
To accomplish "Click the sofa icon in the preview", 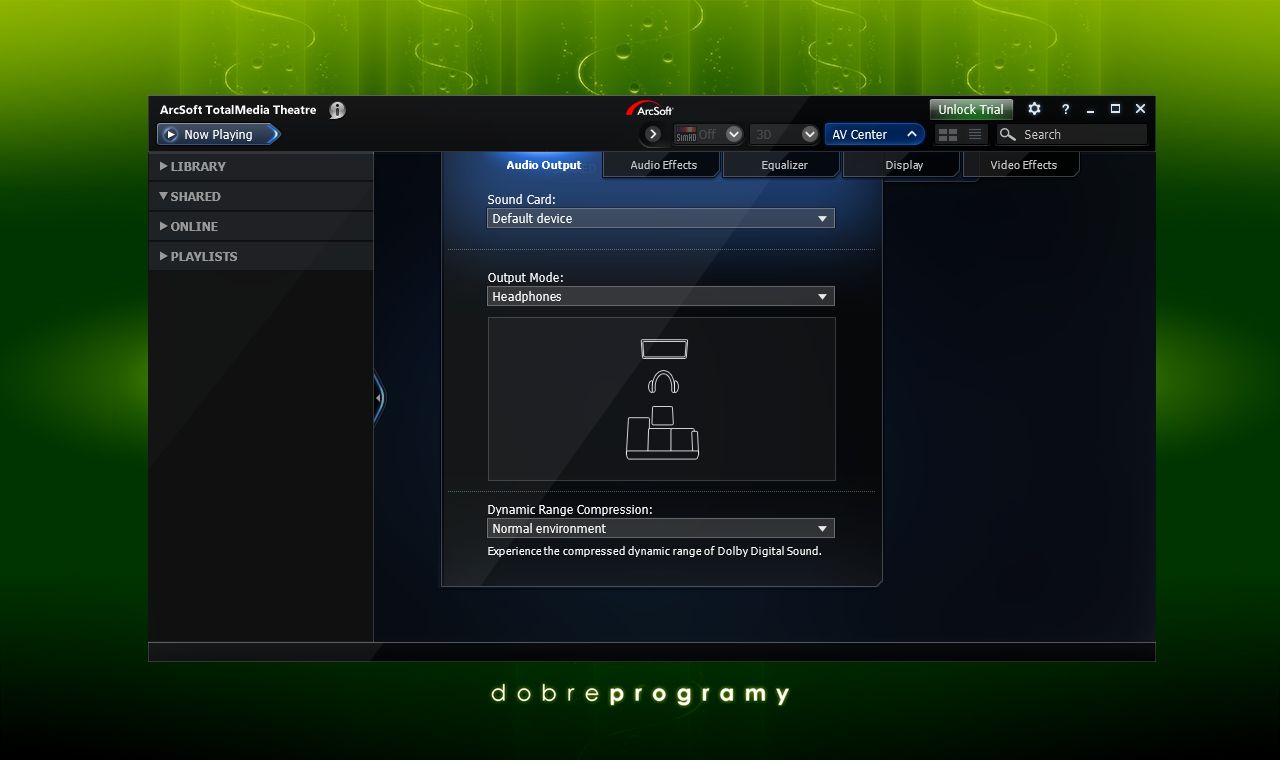I will pos(662,433).
